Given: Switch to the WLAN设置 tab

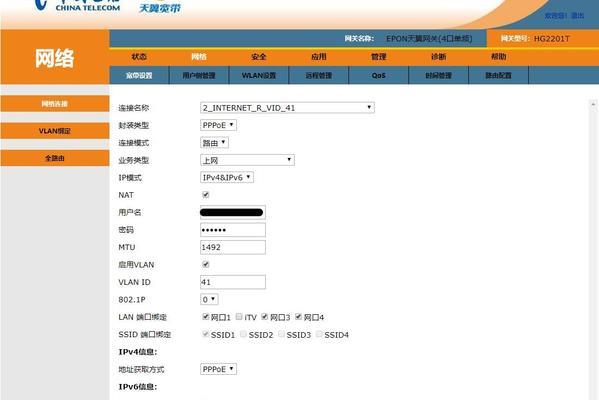Looking at the screenshot, I should click(259, 75).
